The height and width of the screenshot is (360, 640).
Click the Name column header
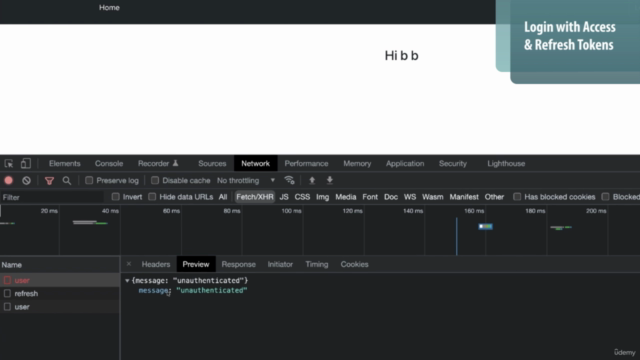[60, 264]
